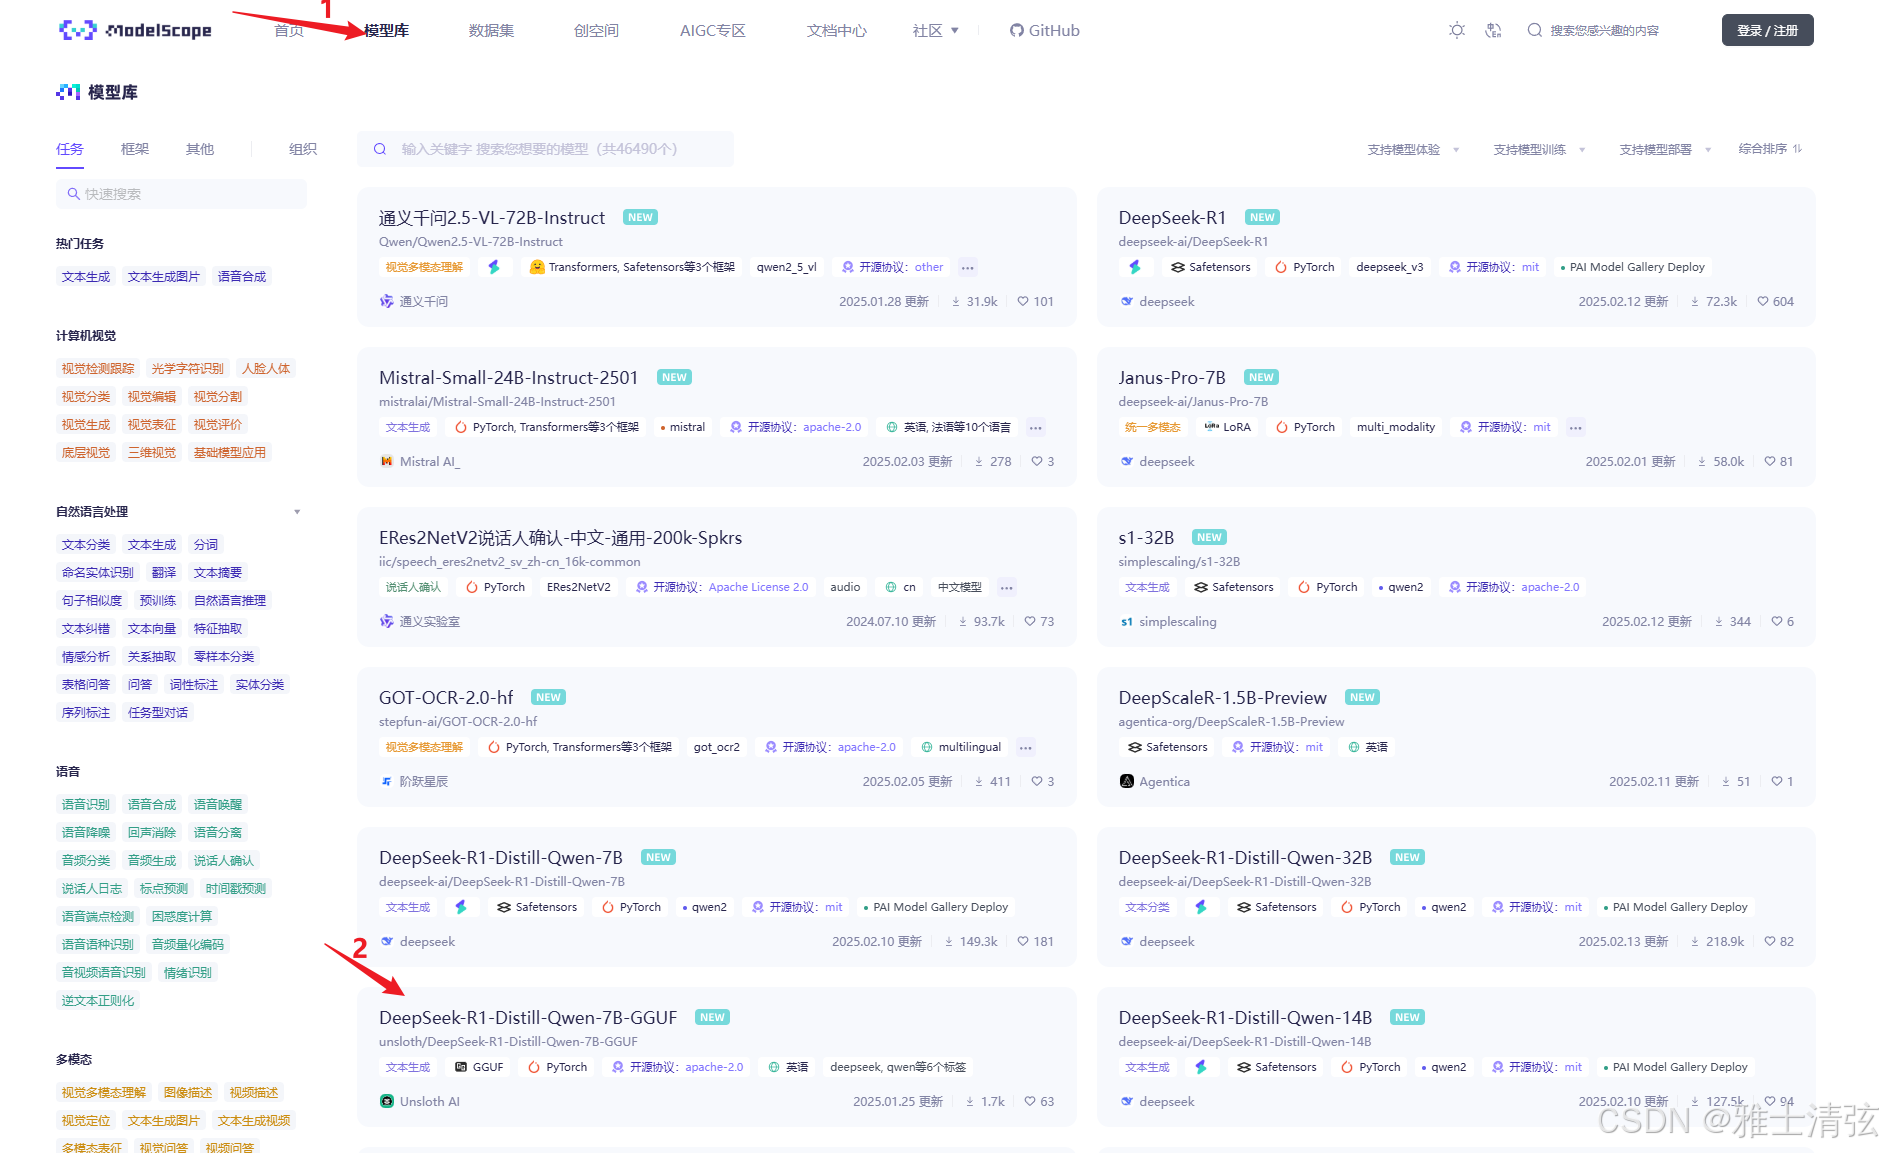Expand the 支持模型部署 dropdown
Viewport: 1883px width, 1153px height.
point(1665,149)
